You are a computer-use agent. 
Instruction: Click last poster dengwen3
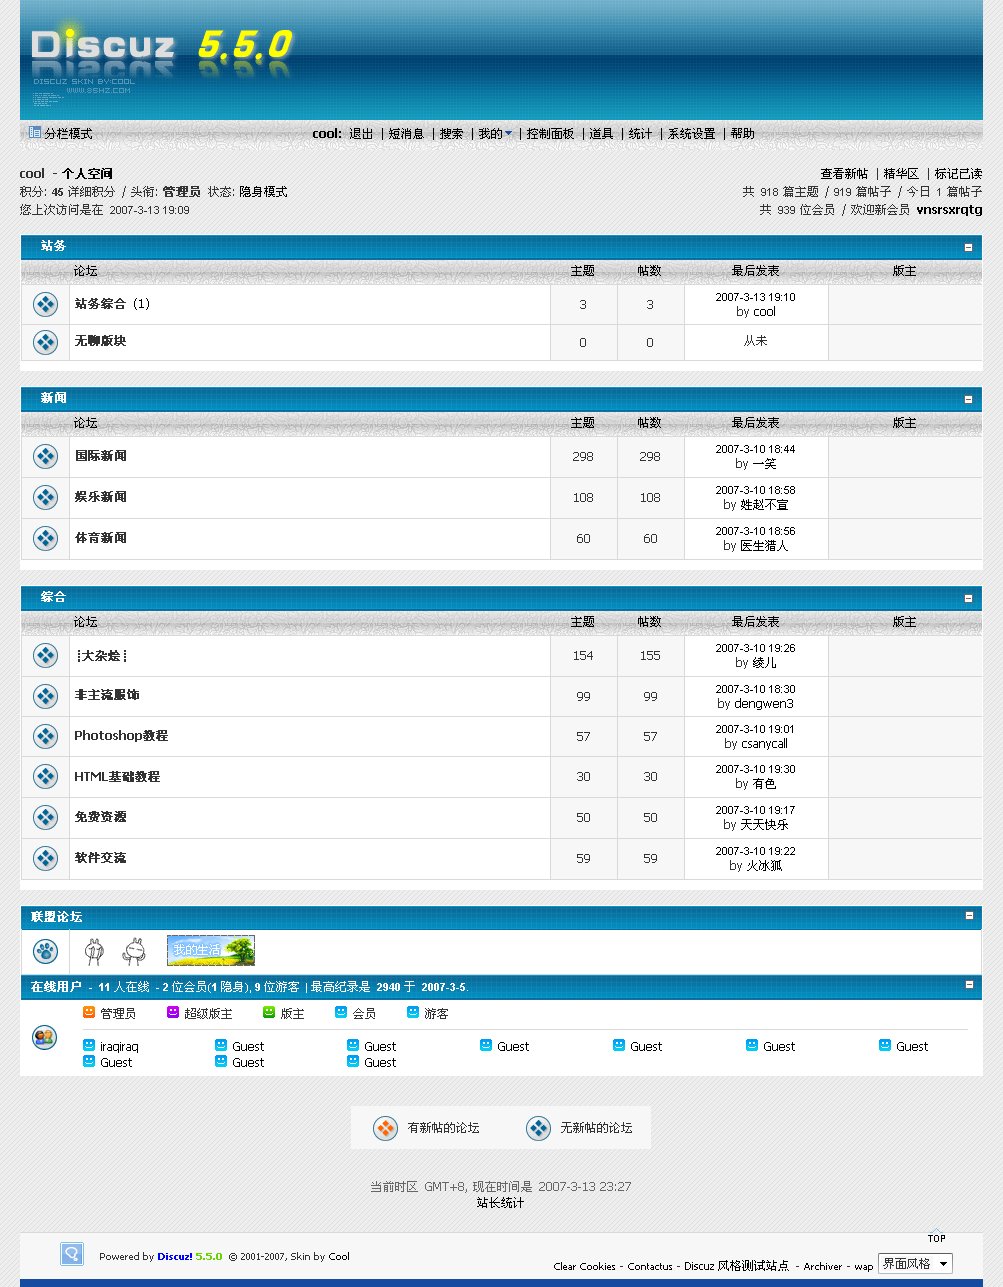click(764, 704)
